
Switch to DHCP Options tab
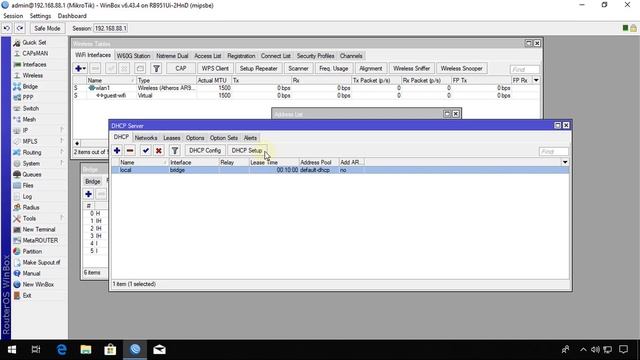pos(195,138)
